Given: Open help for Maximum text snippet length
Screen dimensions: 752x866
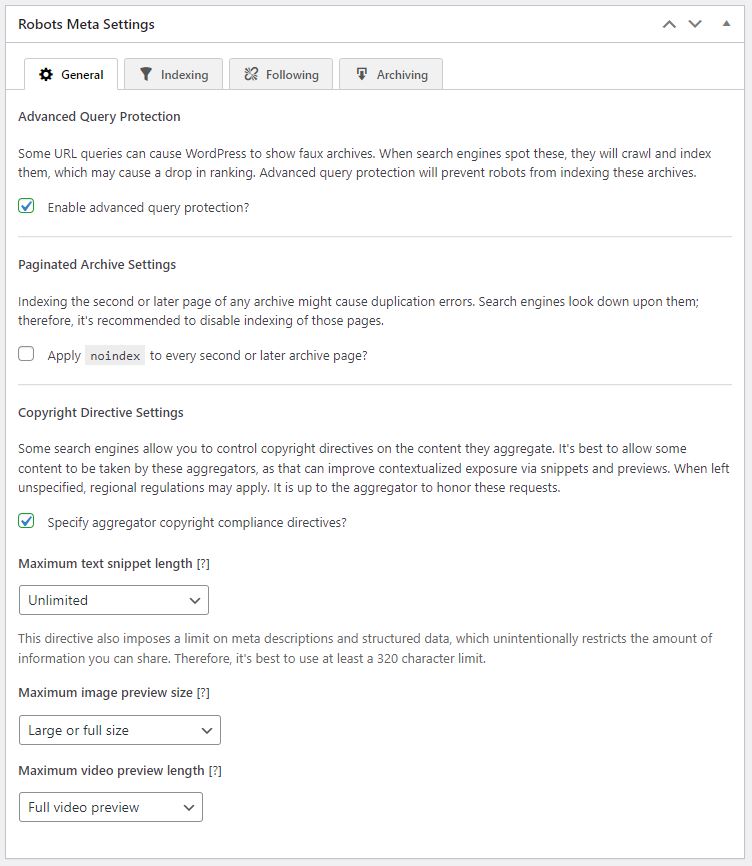Looking at the screenshot, I should (x=203, y=564).
